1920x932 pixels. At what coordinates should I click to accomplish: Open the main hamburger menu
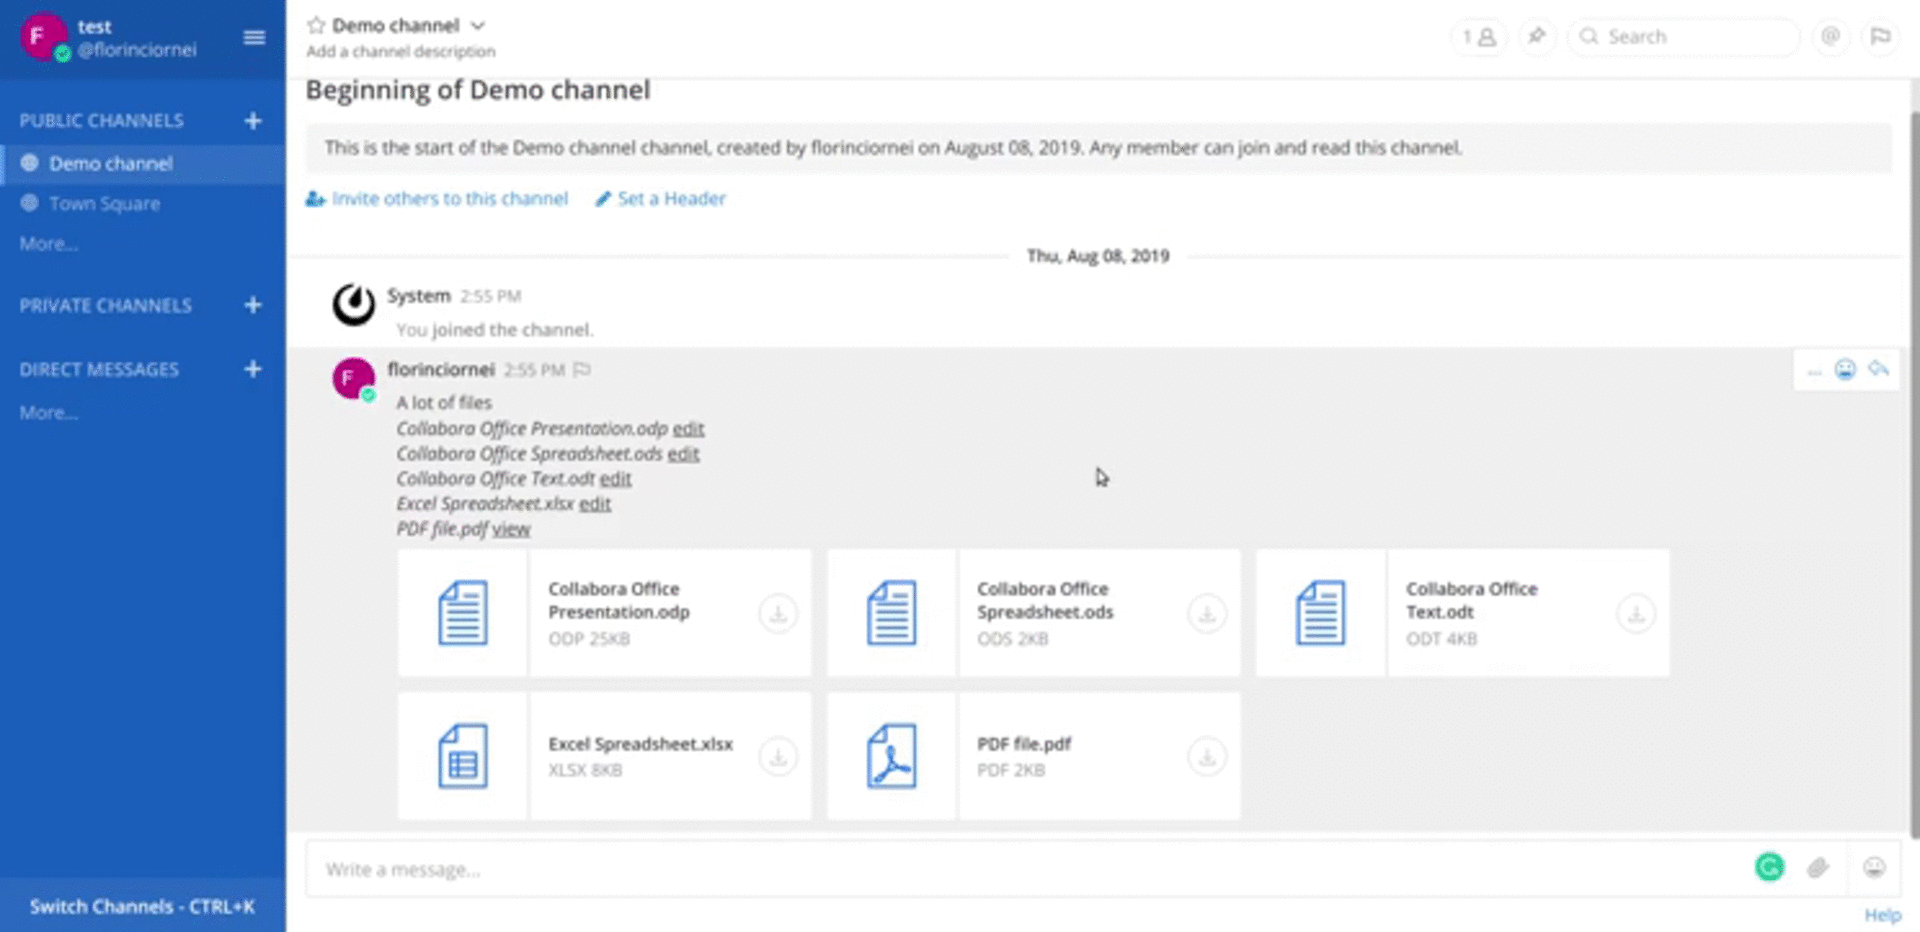(x=254, y=37)
